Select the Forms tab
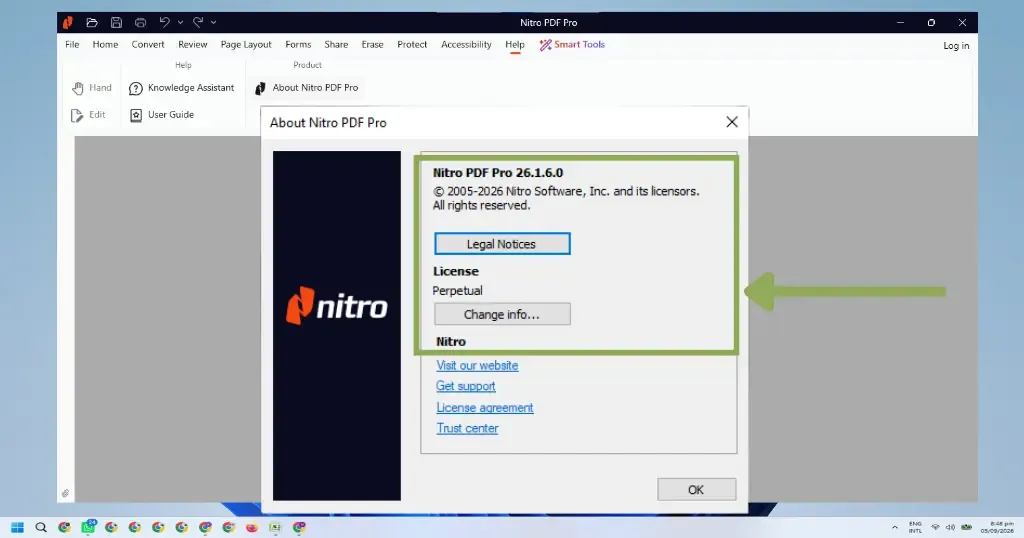 click(298, 44)
